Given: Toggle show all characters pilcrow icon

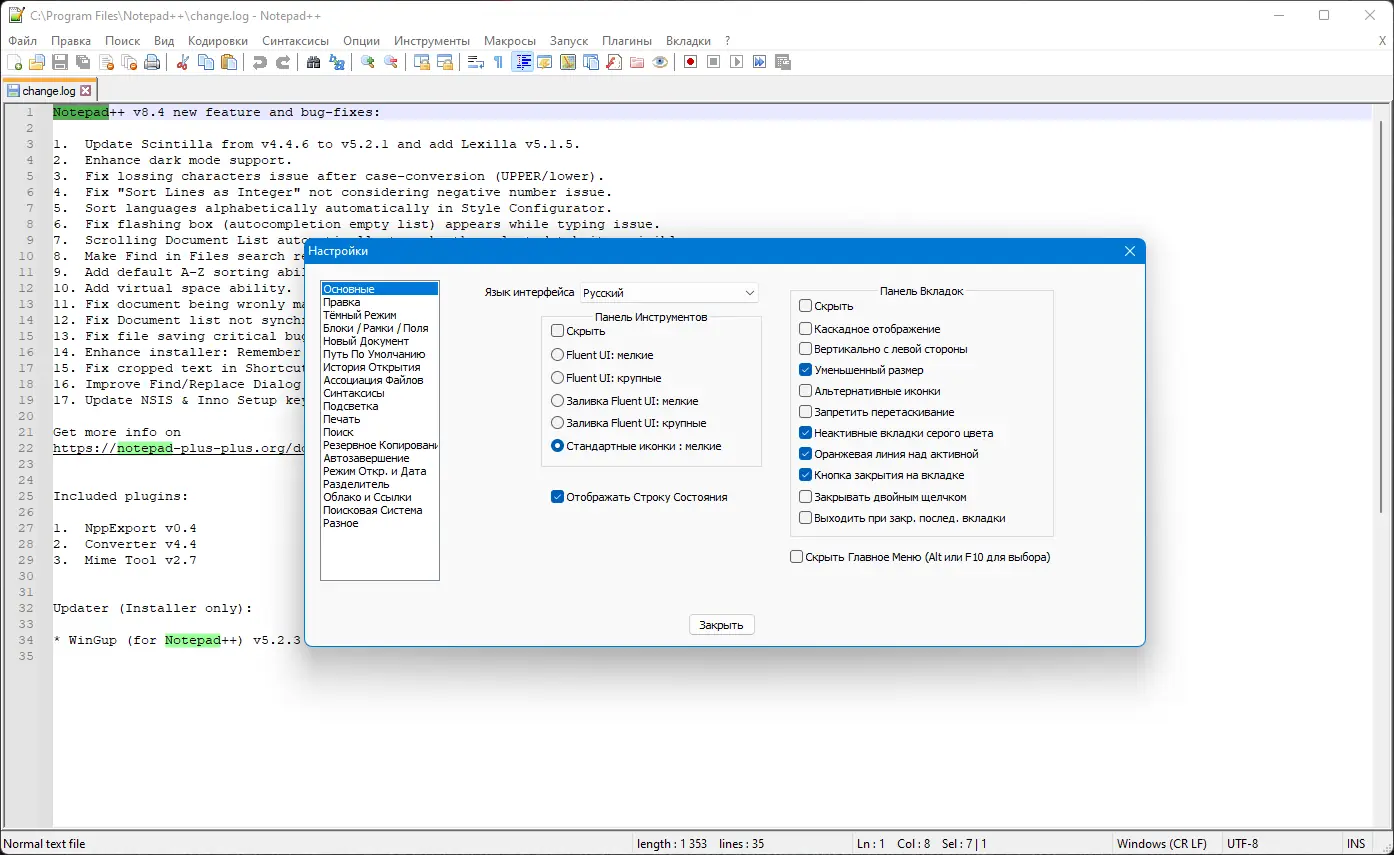Looking at the screenshot, I should point(498,62).
